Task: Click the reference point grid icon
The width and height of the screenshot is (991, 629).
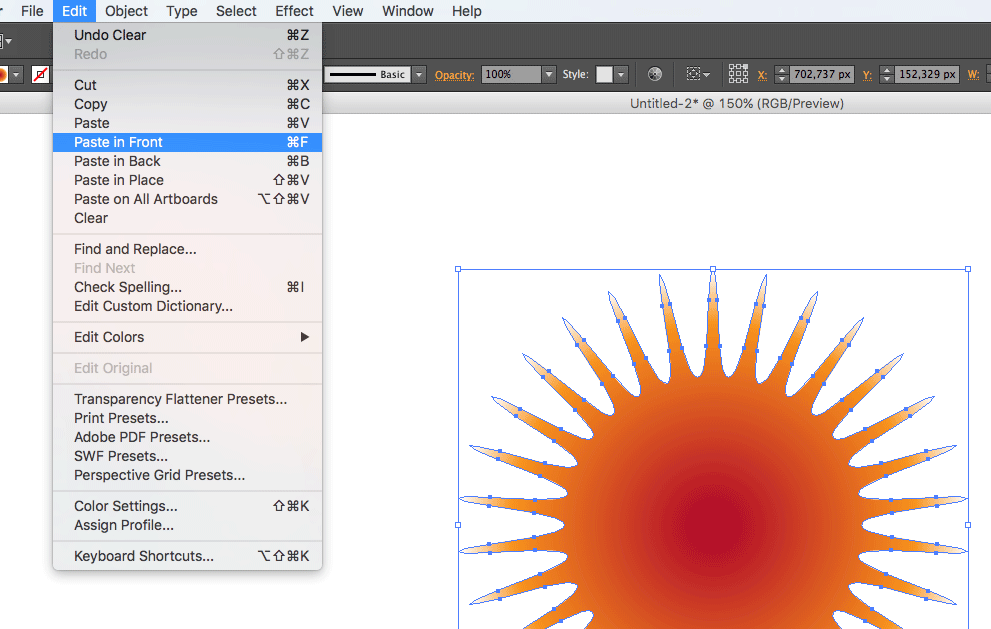Action: pyautogui.click(x=739, y=74)
